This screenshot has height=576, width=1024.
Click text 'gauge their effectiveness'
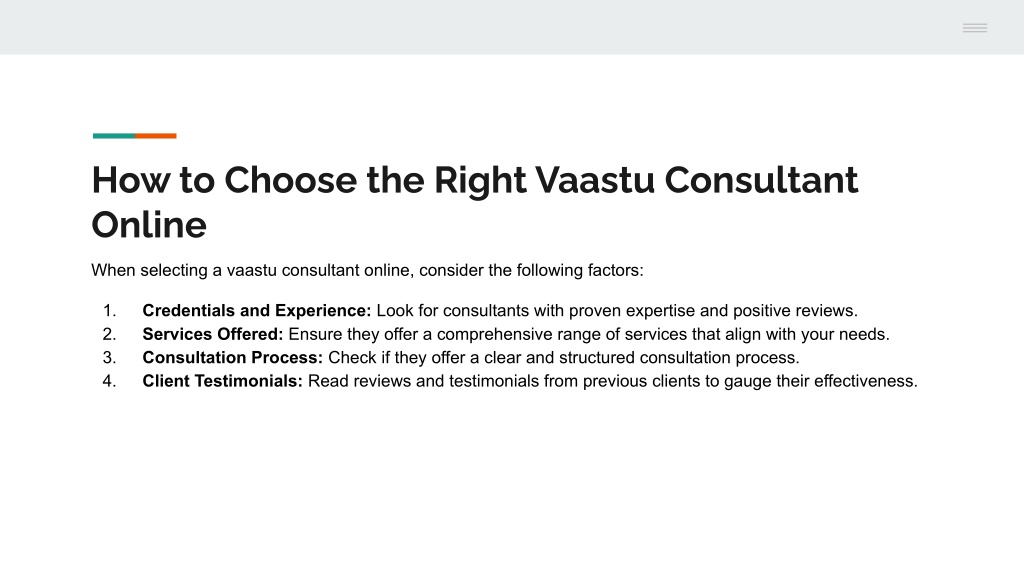[x=819, y=381]
